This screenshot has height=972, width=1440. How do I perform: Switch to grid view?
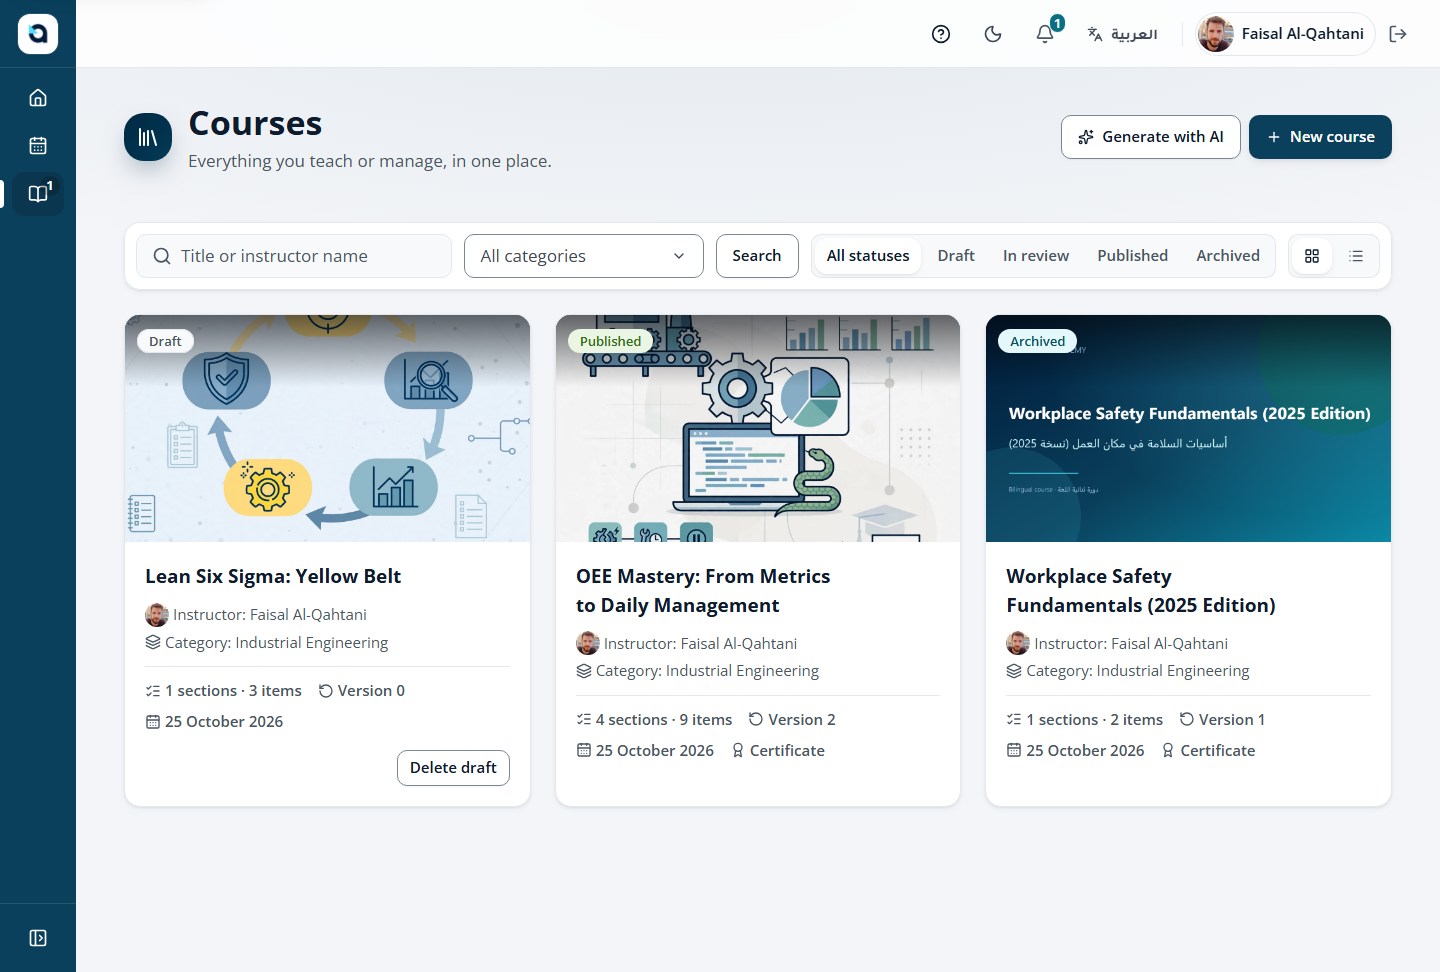tap(1312, 256)
